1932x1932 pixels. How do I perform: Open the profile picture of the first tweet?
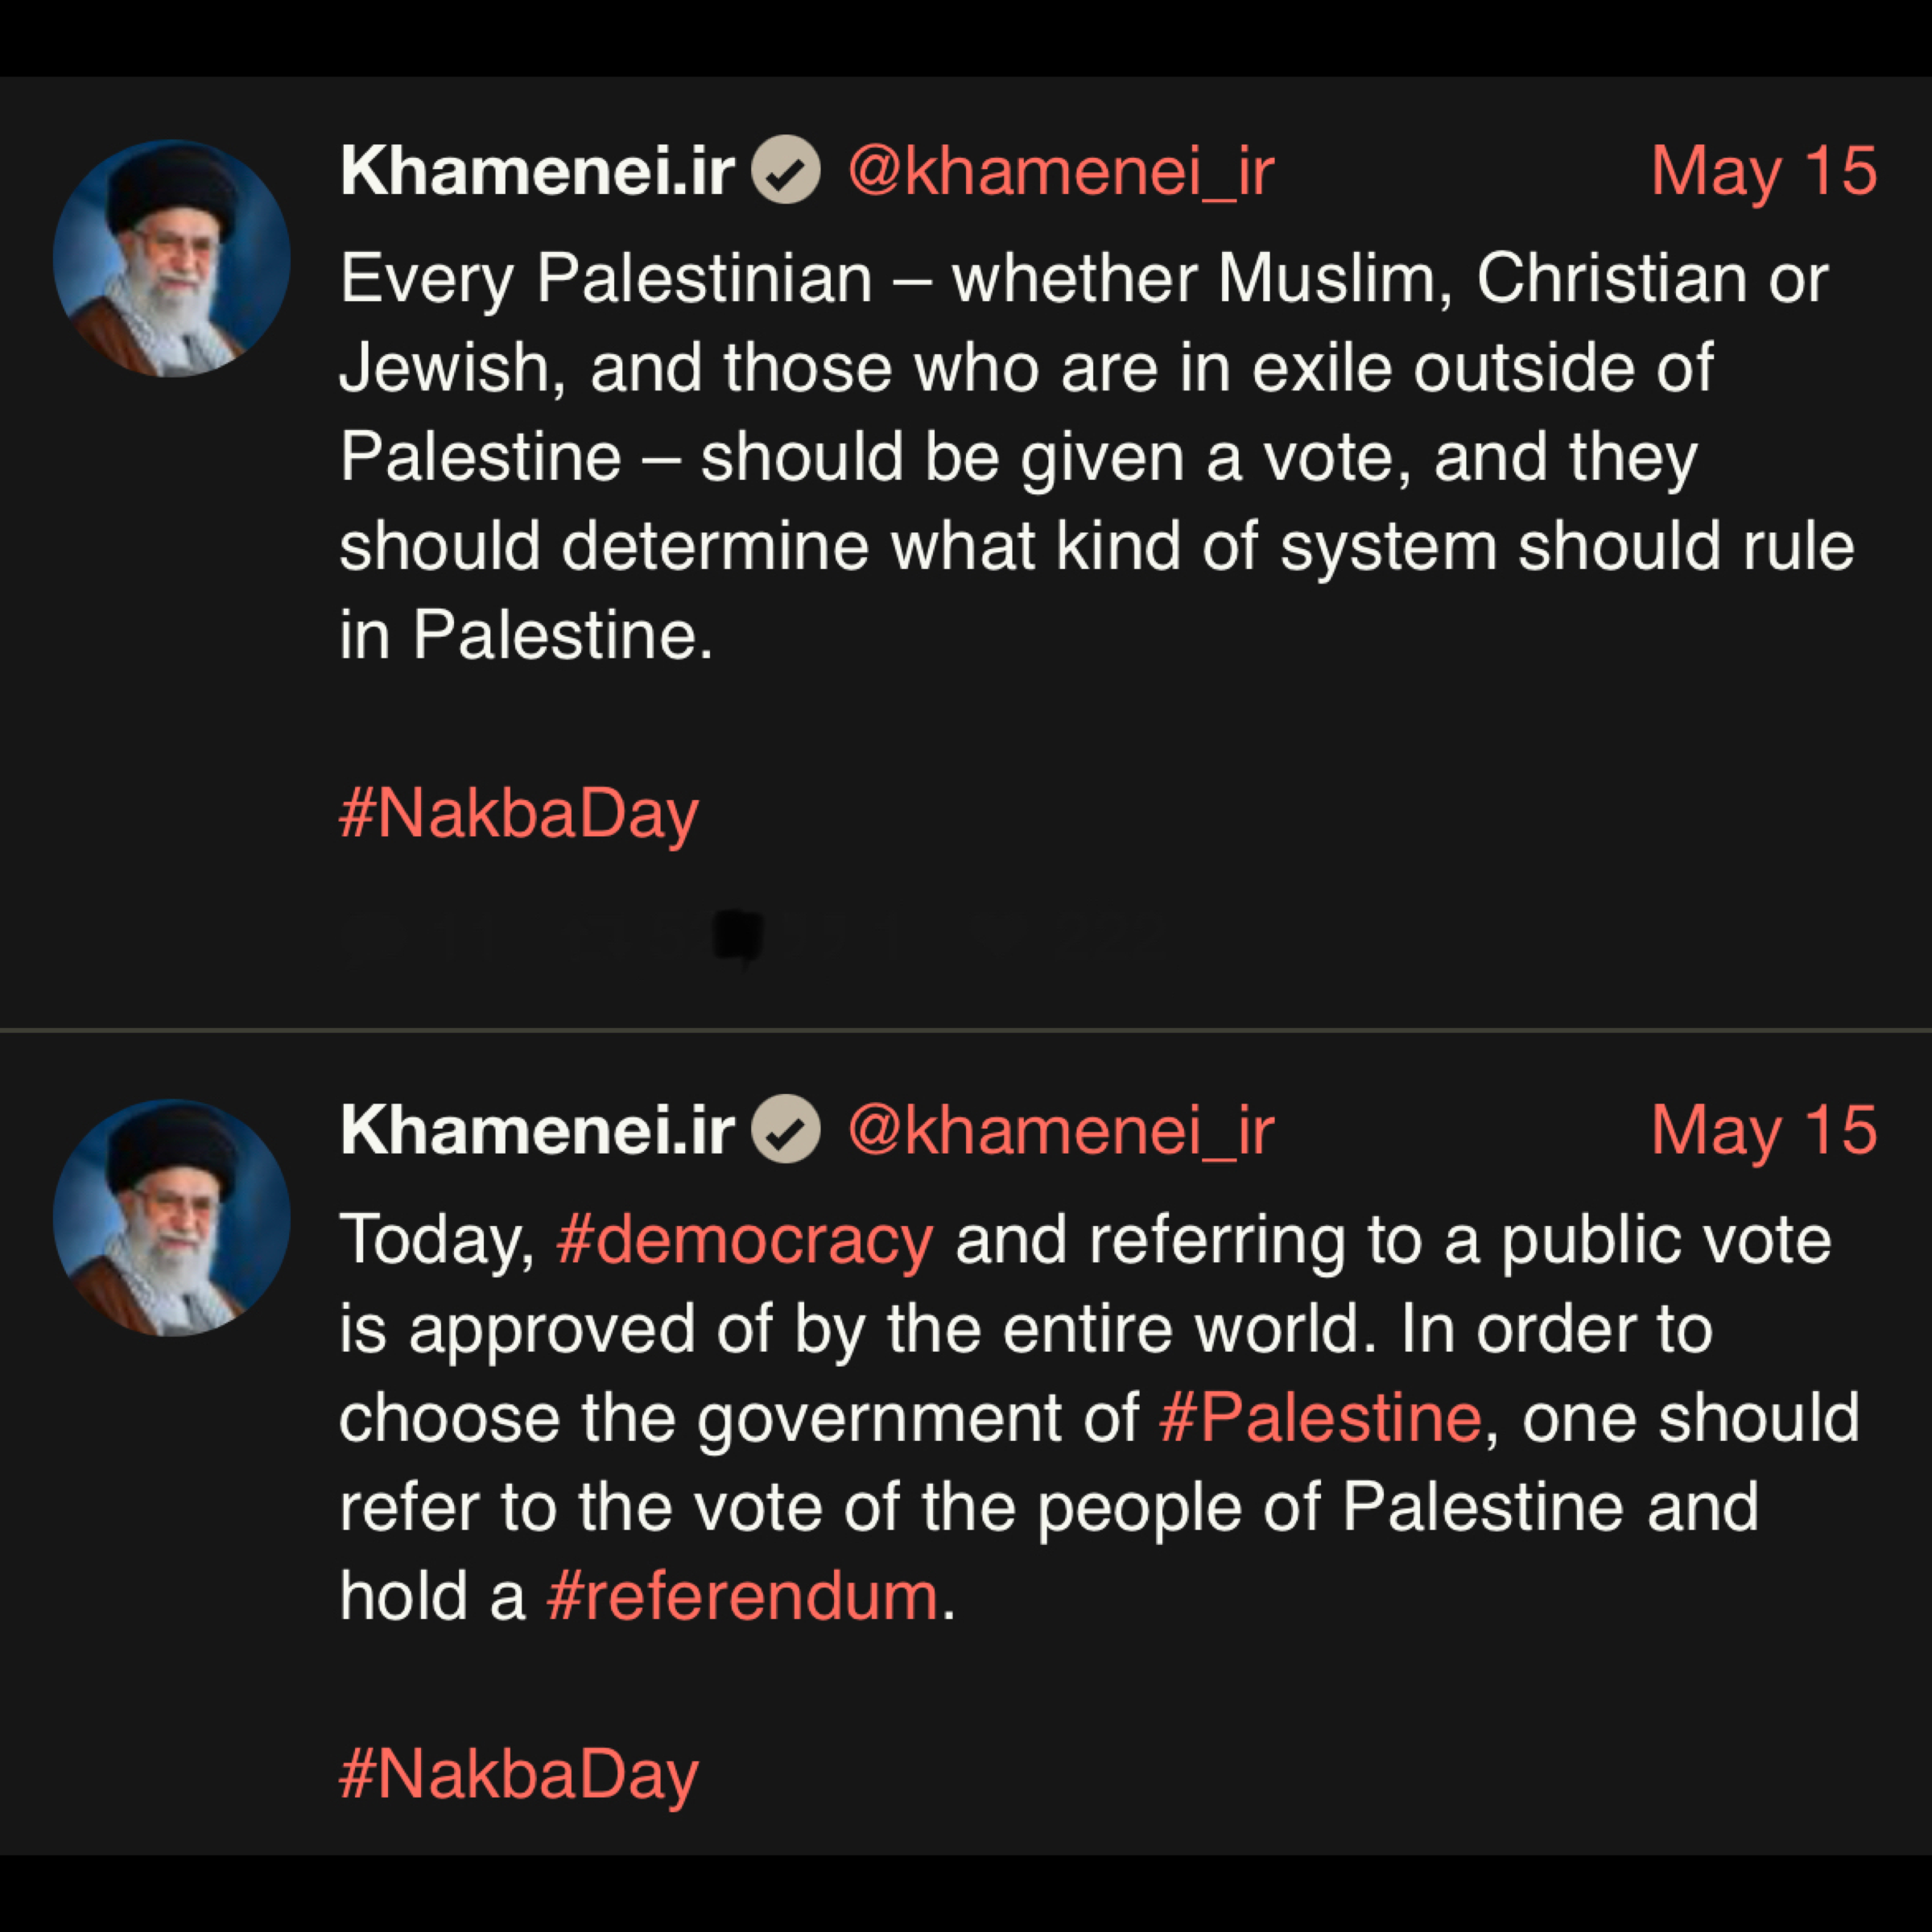click(172, 258)
